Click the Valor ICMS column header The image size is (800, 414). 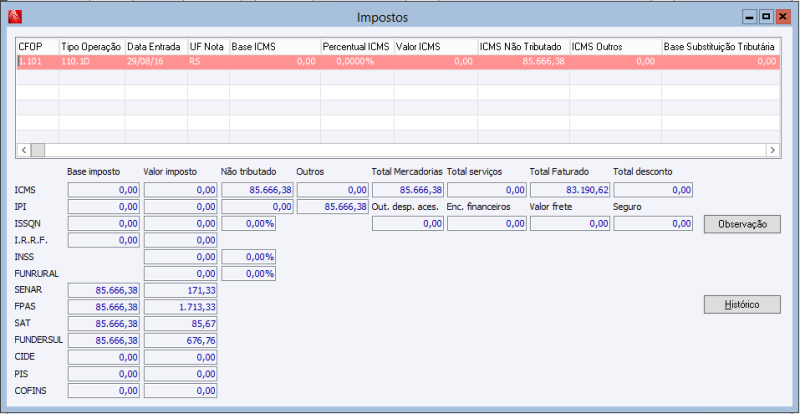(435, 46)
